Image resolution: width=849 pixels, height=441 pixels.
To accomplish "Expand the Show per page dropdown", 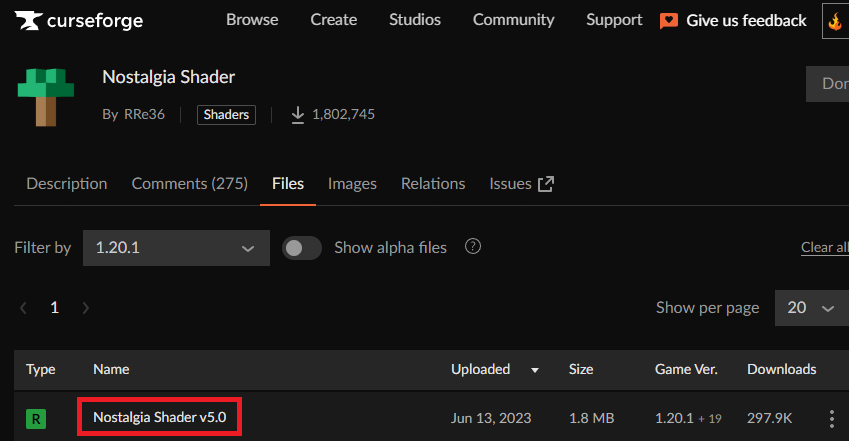I will click(x=811, y=308).
